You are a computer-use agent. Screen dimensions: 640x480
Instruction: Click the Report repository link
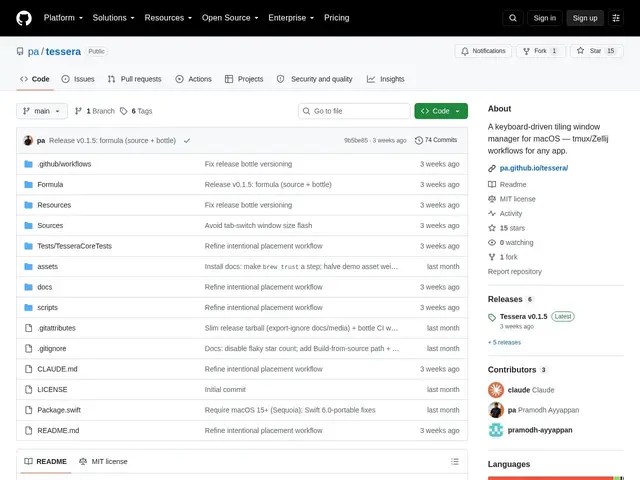coord(514,272)
